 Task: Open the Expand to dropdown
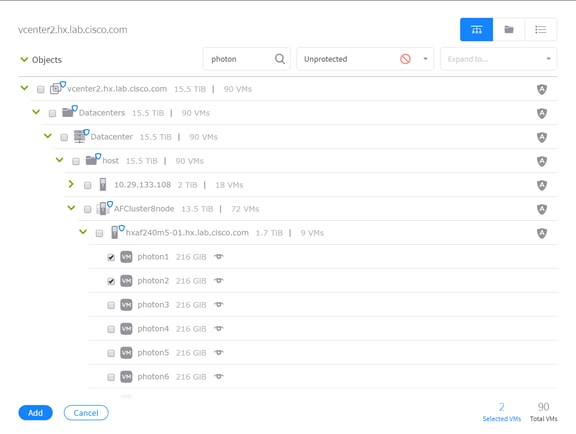tap(498, 59)
